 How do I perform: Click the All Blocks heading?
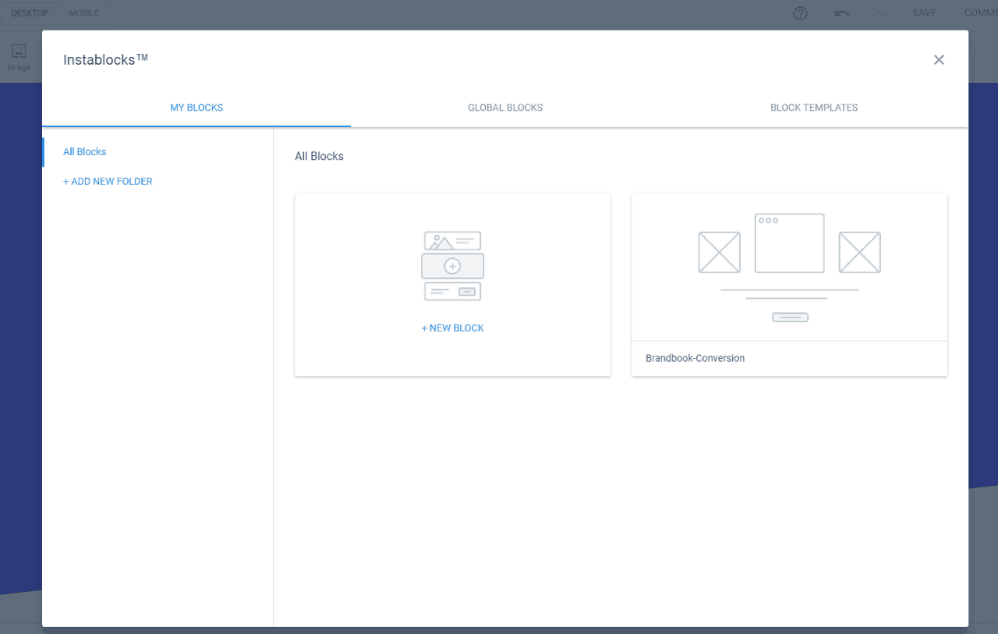pyautogui.click(x=319, y=156)
